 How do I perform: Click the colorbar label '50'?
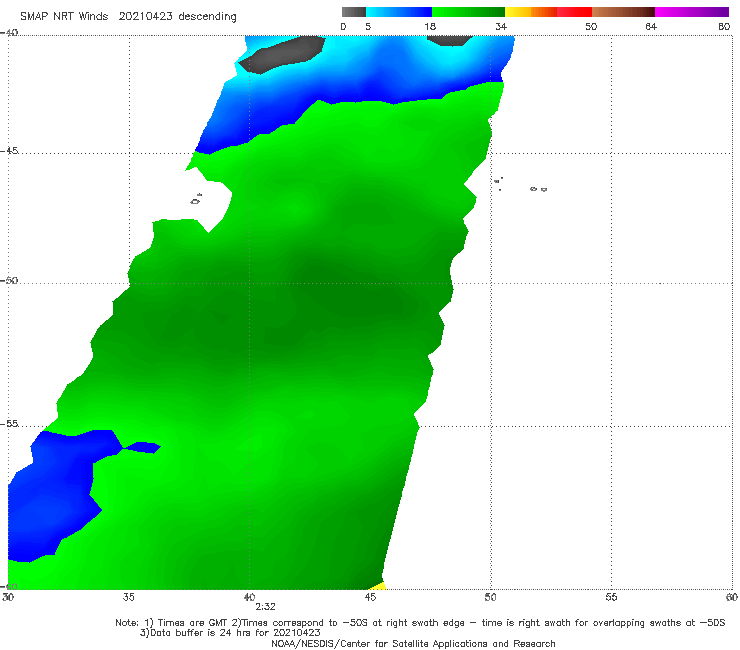point(591,27)
